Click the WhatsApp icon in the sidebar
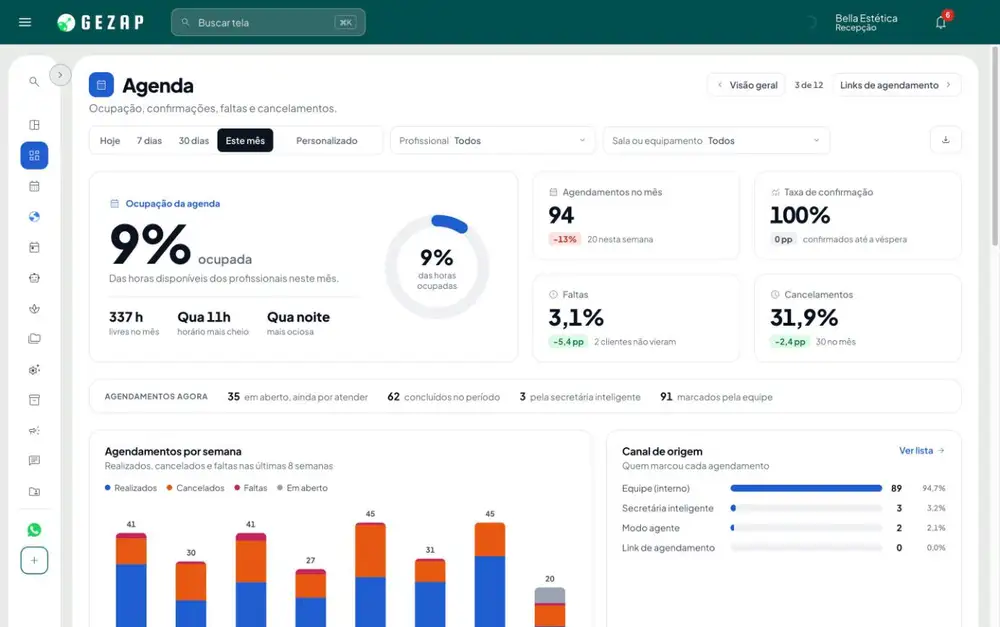1000x627 pixels. point(34,530)
